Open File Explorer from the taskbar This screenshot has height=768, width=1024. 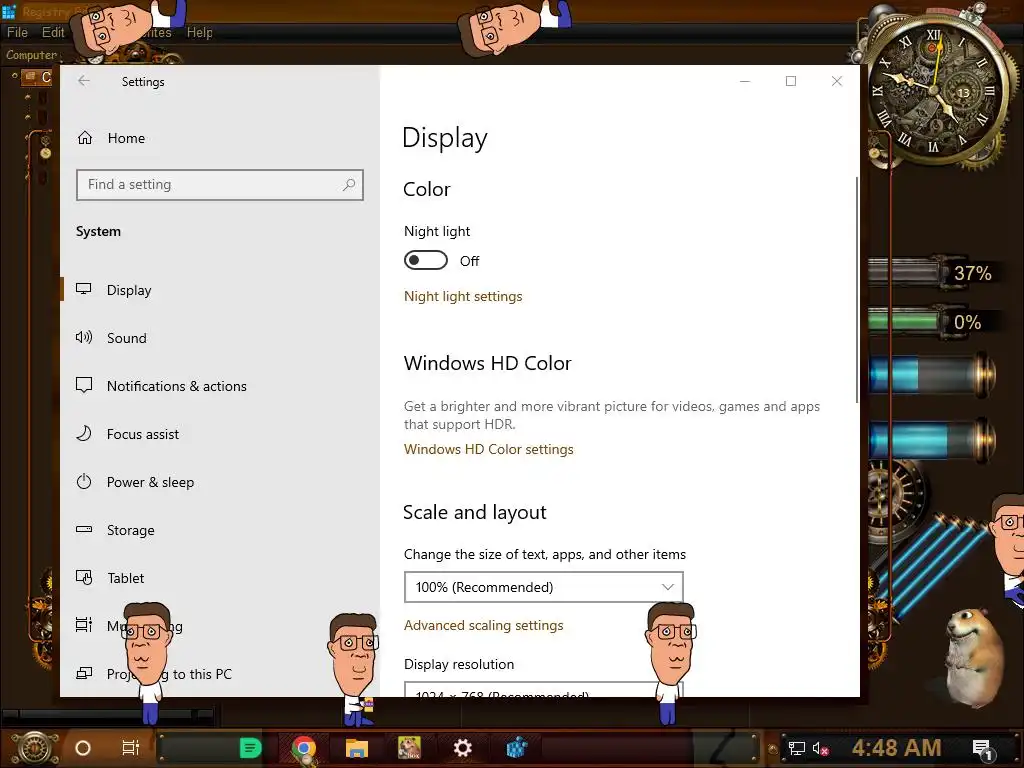357,748
